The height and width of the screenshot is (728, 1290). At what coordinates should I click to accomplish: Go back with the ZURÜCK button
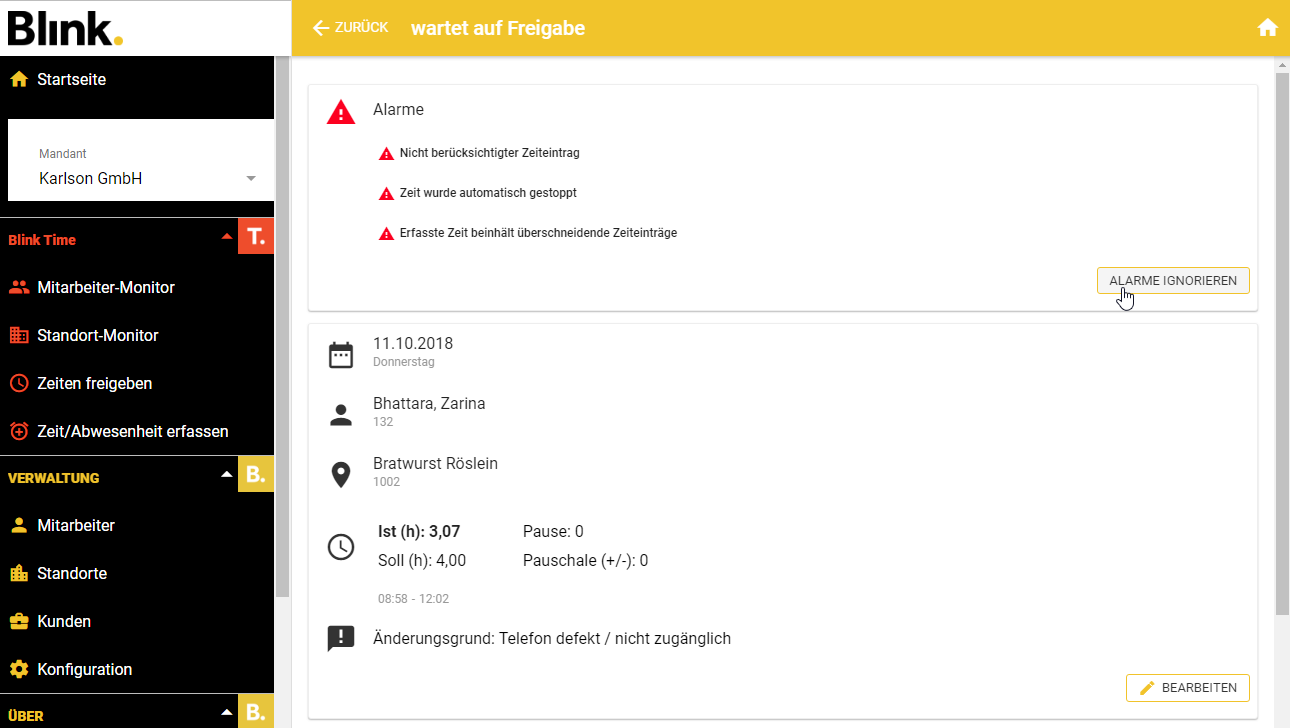pos(350,28)
